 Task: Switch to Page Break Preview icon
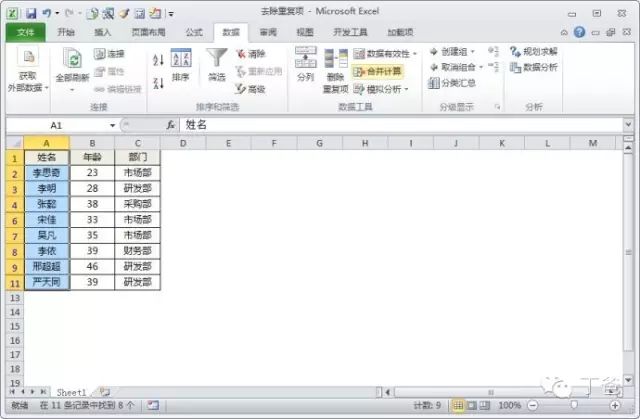tap(484, 405)
